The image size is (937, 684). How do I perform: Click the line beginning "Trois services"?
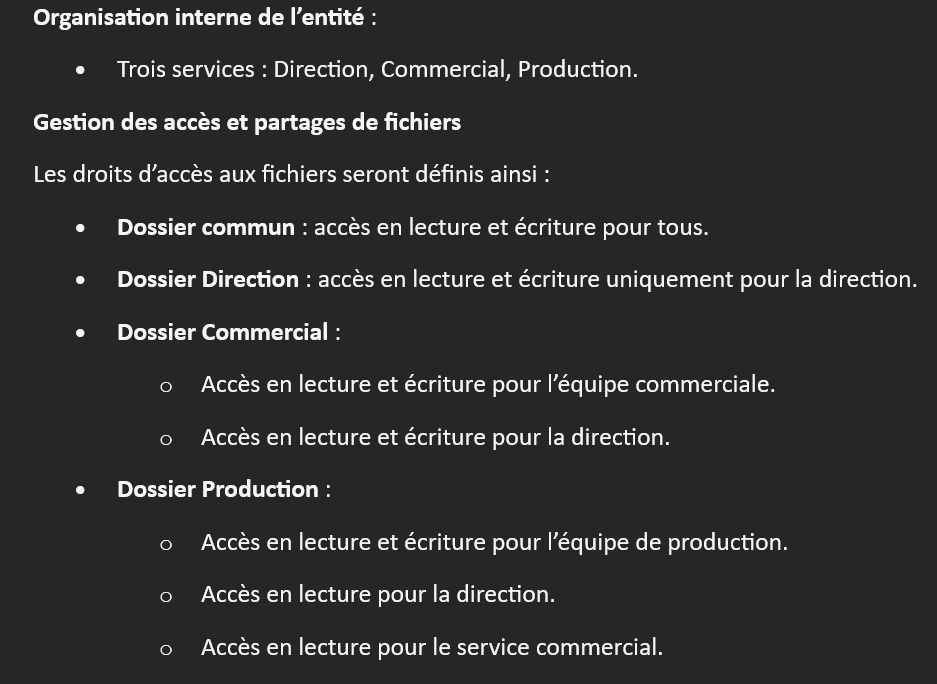click(x=376, y=69)
